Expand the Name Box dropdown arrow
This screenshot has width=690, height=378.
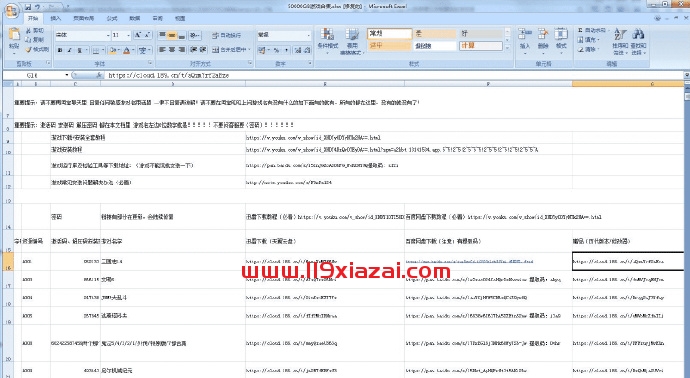pyautogui.click(x=67, y=75)
